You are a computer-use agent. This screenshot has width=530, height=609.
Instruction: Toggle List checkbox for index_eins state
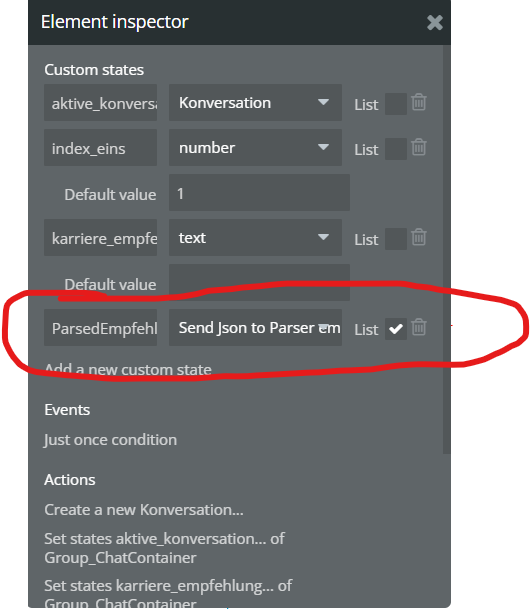(x=396, y=149)
